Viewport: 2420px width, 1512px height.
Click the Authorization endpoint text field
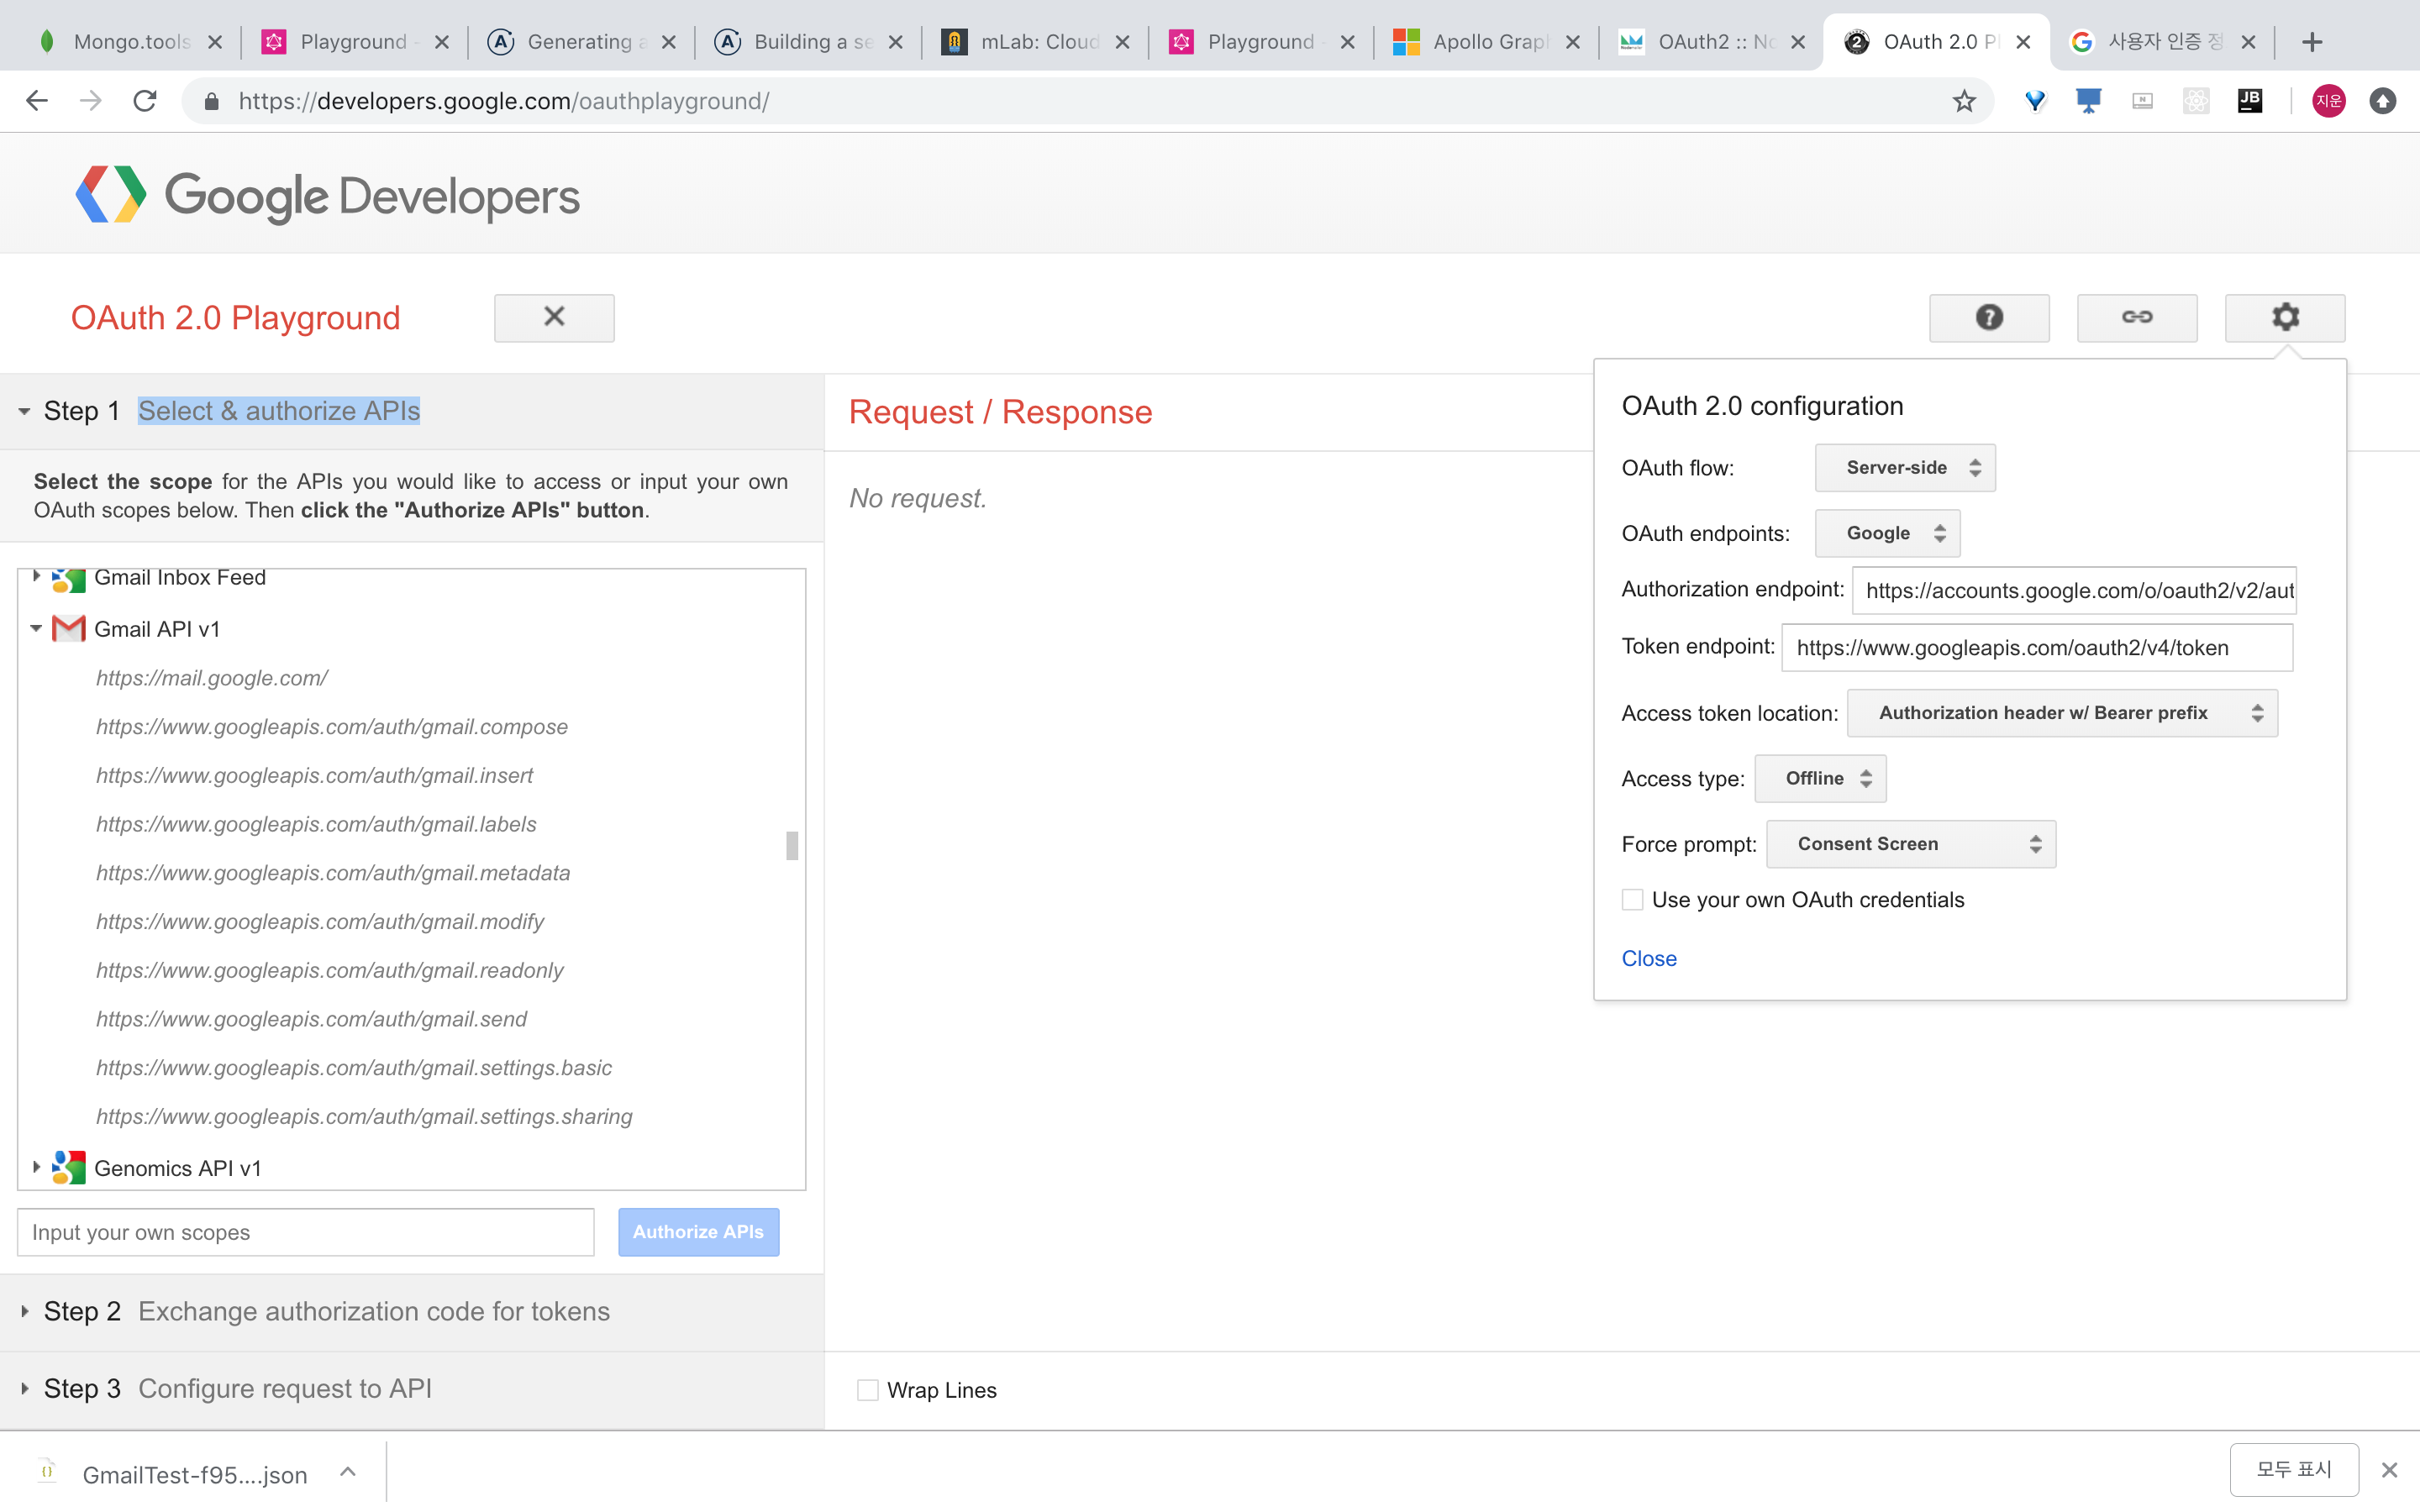coord(2074,590)
